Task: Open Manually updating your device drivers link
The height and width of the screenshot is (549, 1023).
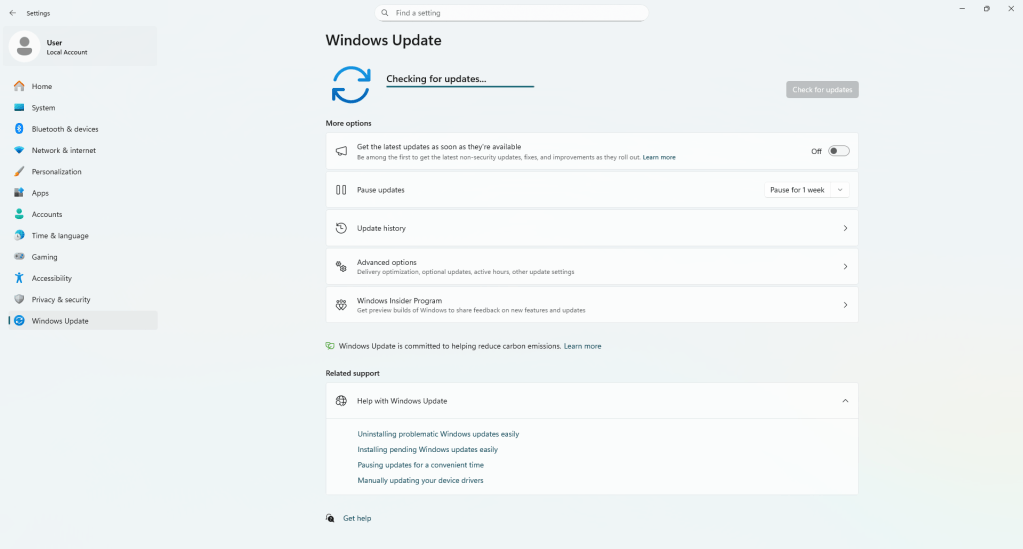Action: 420,480
